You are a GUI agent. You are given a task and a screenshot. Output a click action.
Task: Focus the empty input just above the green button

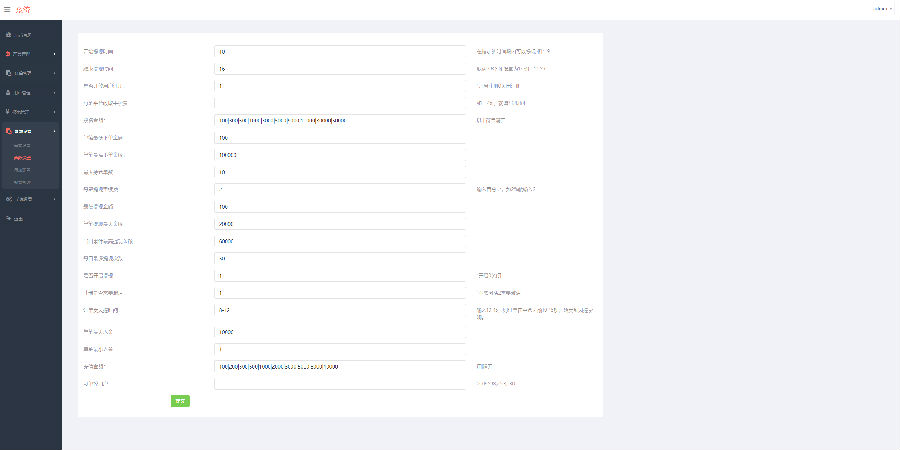click(340, 383)
